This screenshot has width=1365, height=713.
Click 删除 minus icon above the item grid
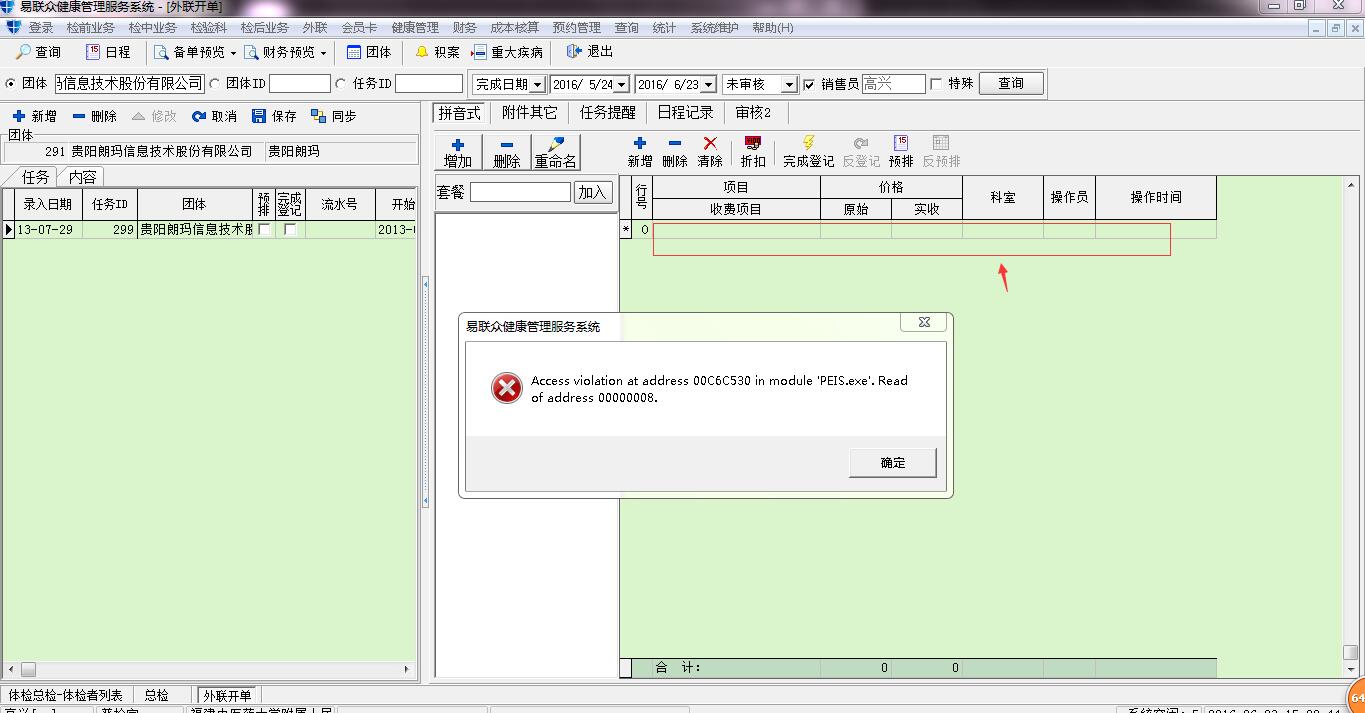(x=675, y=144)
